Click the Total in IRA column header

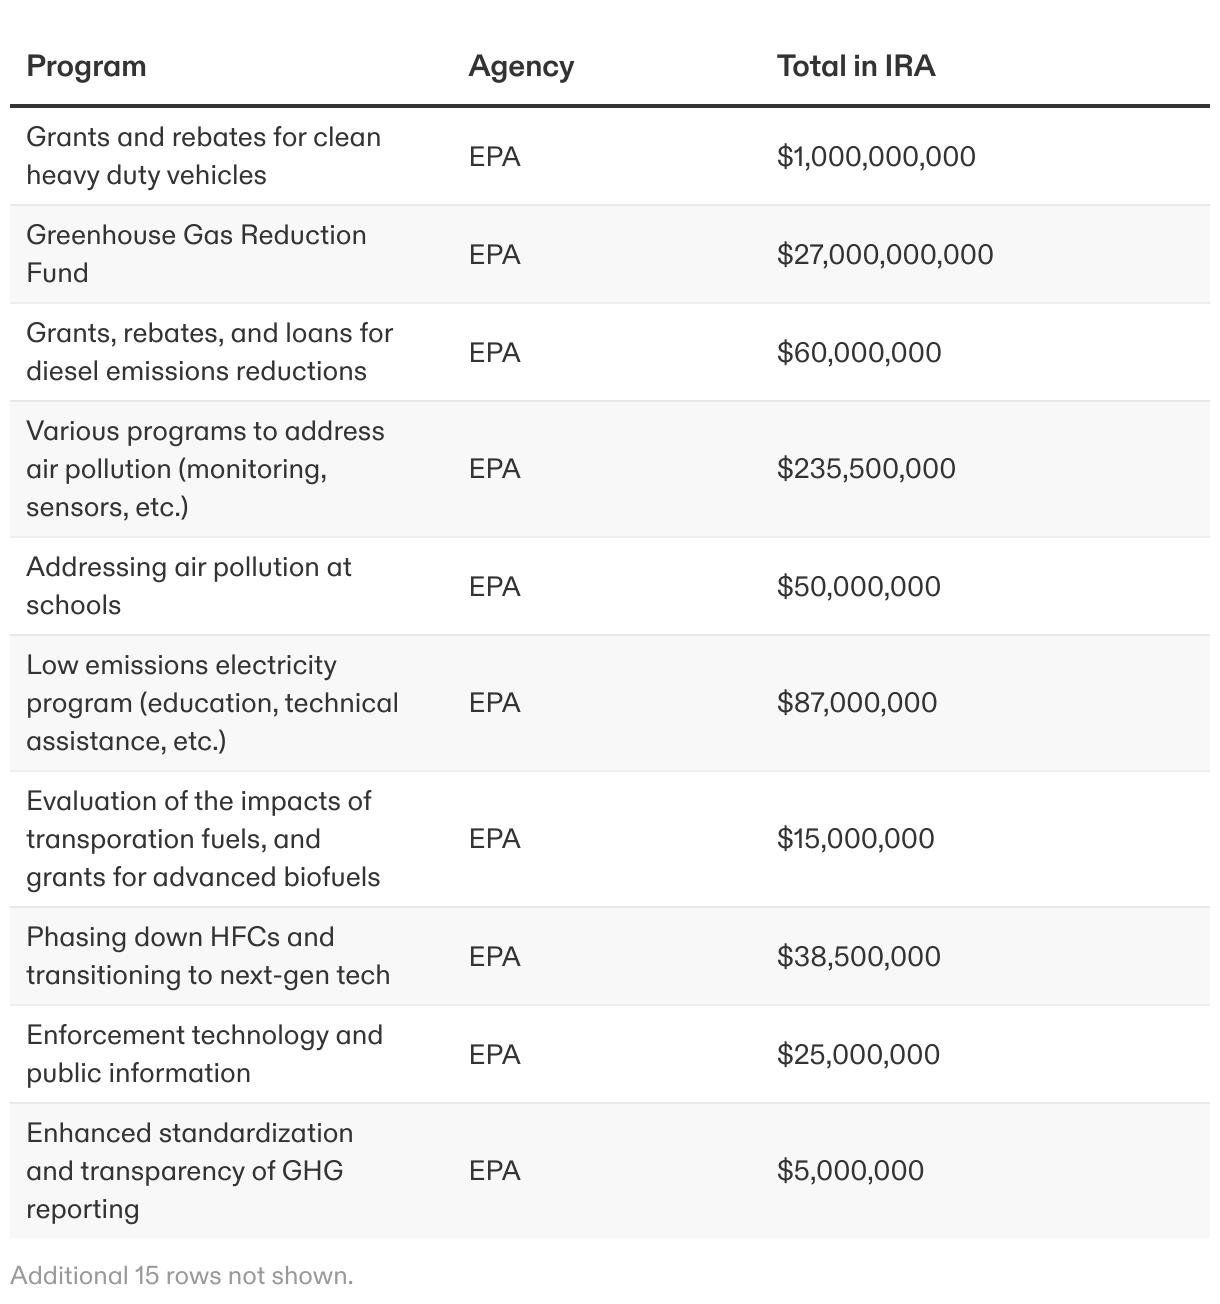click(856, 66)
